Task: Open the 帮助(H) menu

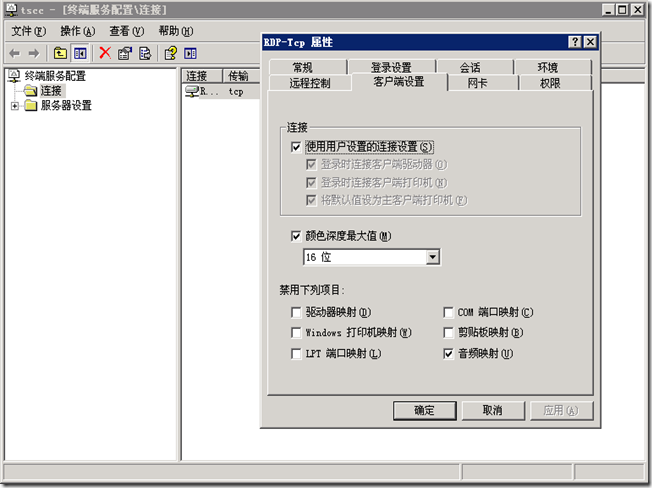Action: pyautogui.click(x=176, y=31)
